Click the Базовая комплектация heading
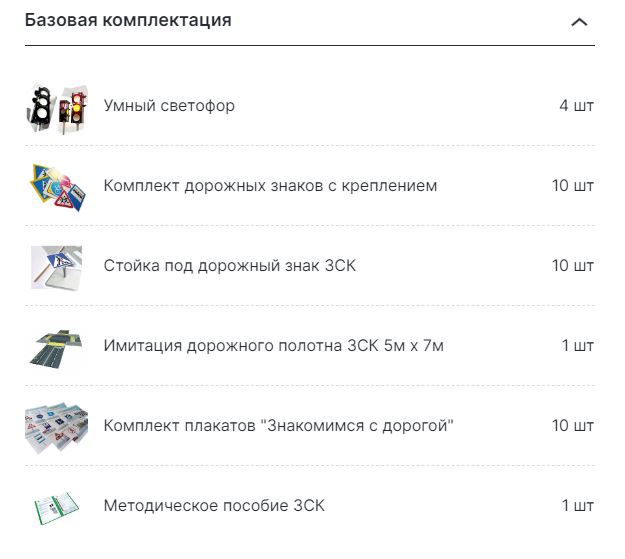 coord(128,20)
